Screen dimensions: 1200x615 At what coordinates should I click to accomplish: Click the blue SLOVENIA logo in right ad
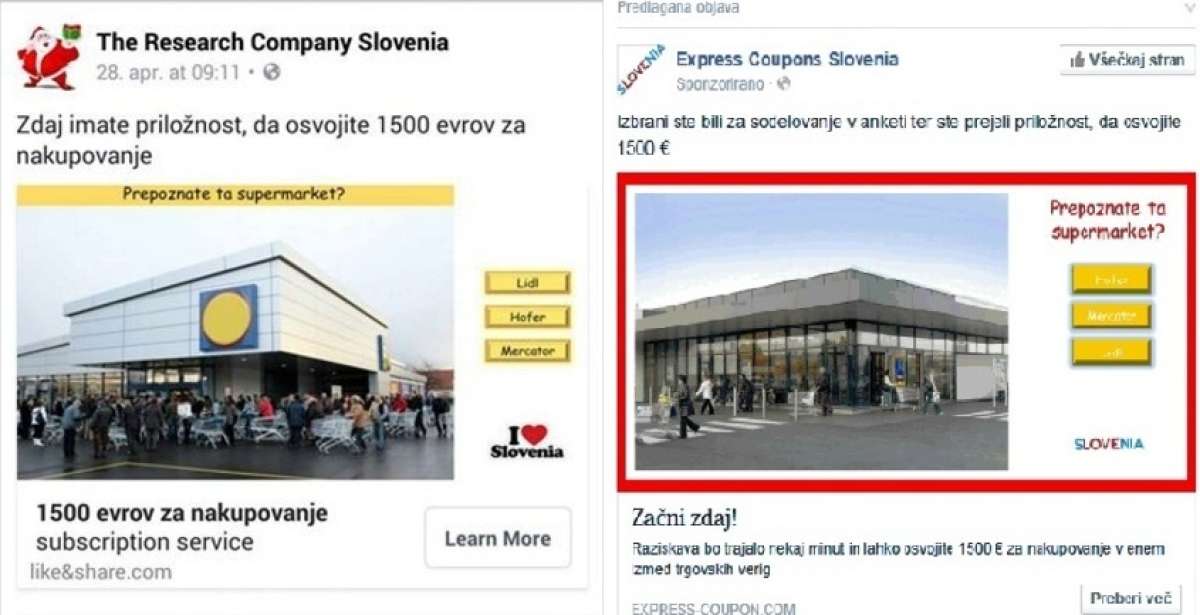(x=1109, y=443)
